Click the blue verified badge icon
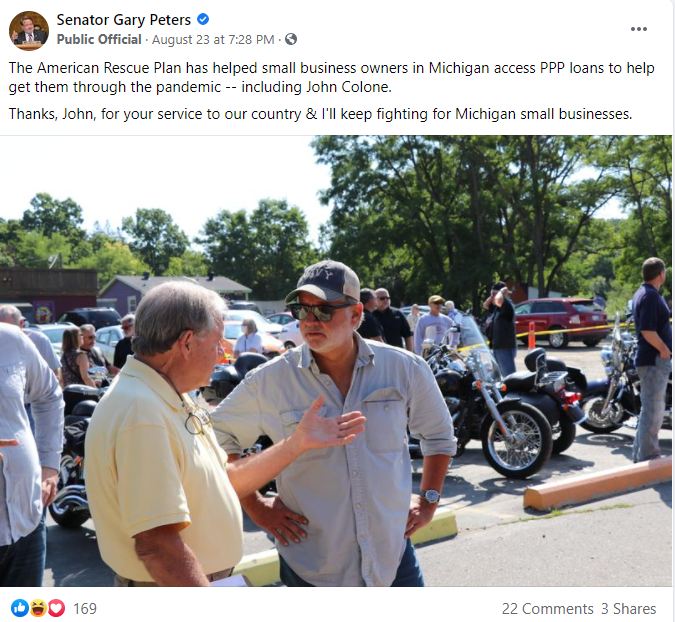 tap(203, 19)
